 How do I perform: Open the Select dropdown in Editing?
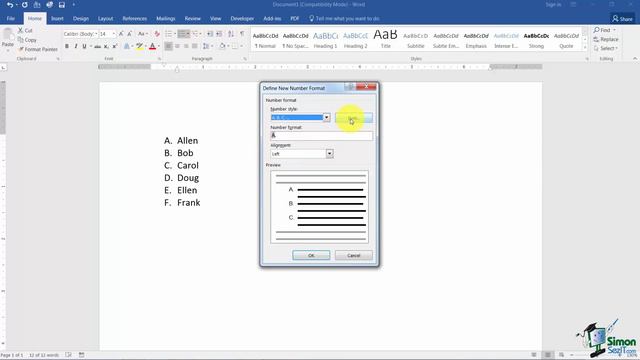click(606, 48)
